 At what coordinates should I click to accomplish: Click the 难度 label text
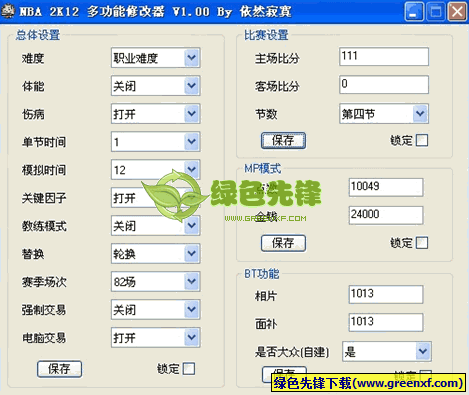coord(33,59)
